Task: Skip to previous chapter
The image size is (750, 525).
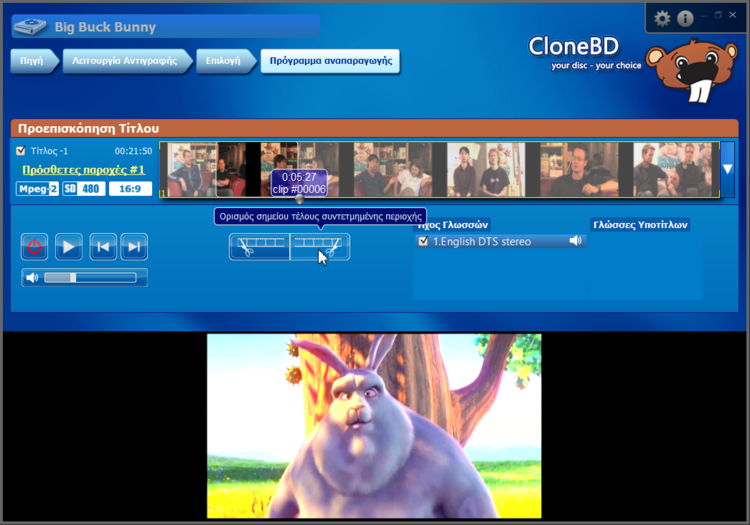Action: 103,247
